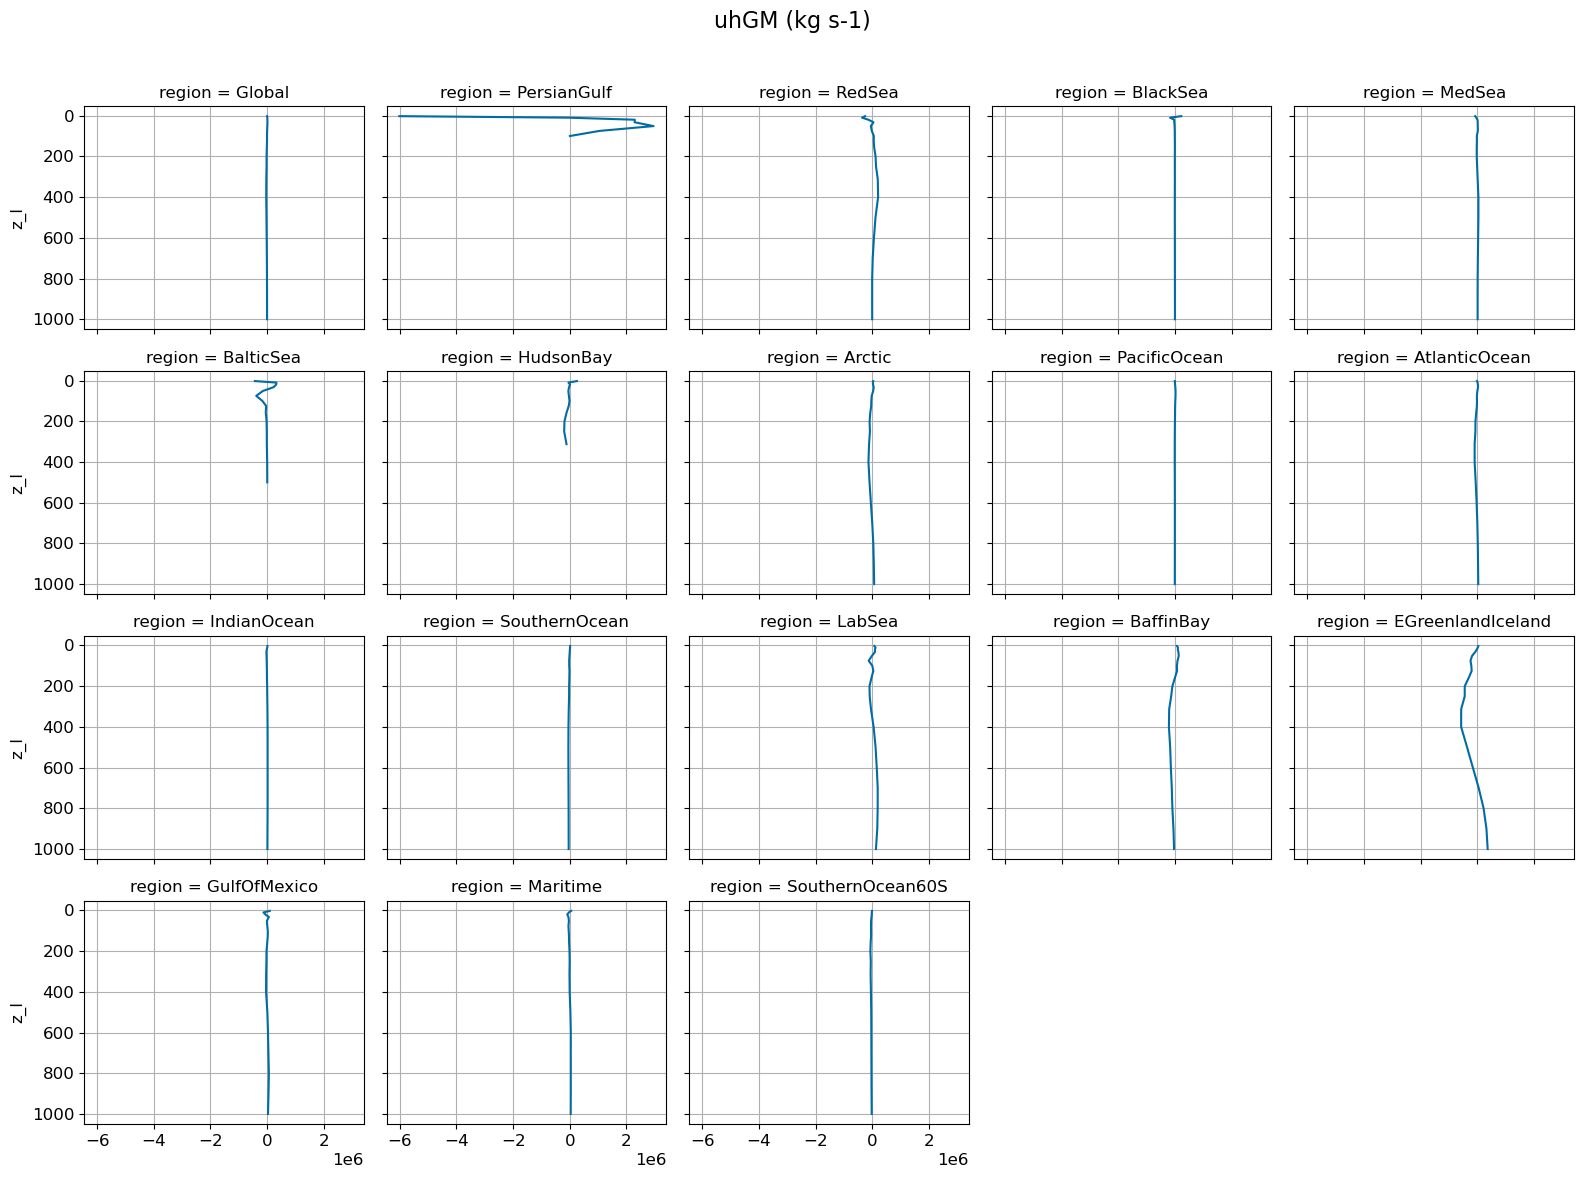This screenshot has width=1584, height=1178.
Task: Click the 'region = Arctic' subplot title
Action: [828, 358]
